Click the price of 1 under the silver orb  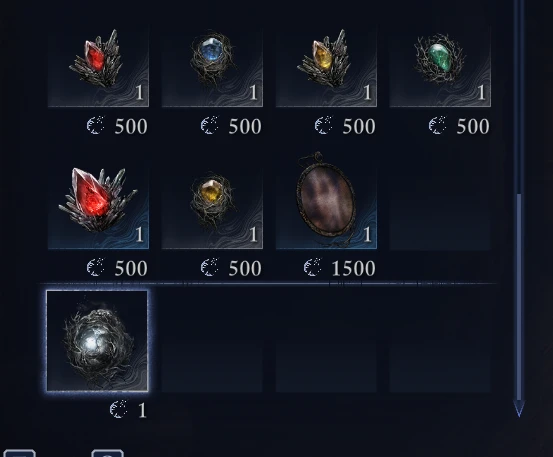[142, 410]
